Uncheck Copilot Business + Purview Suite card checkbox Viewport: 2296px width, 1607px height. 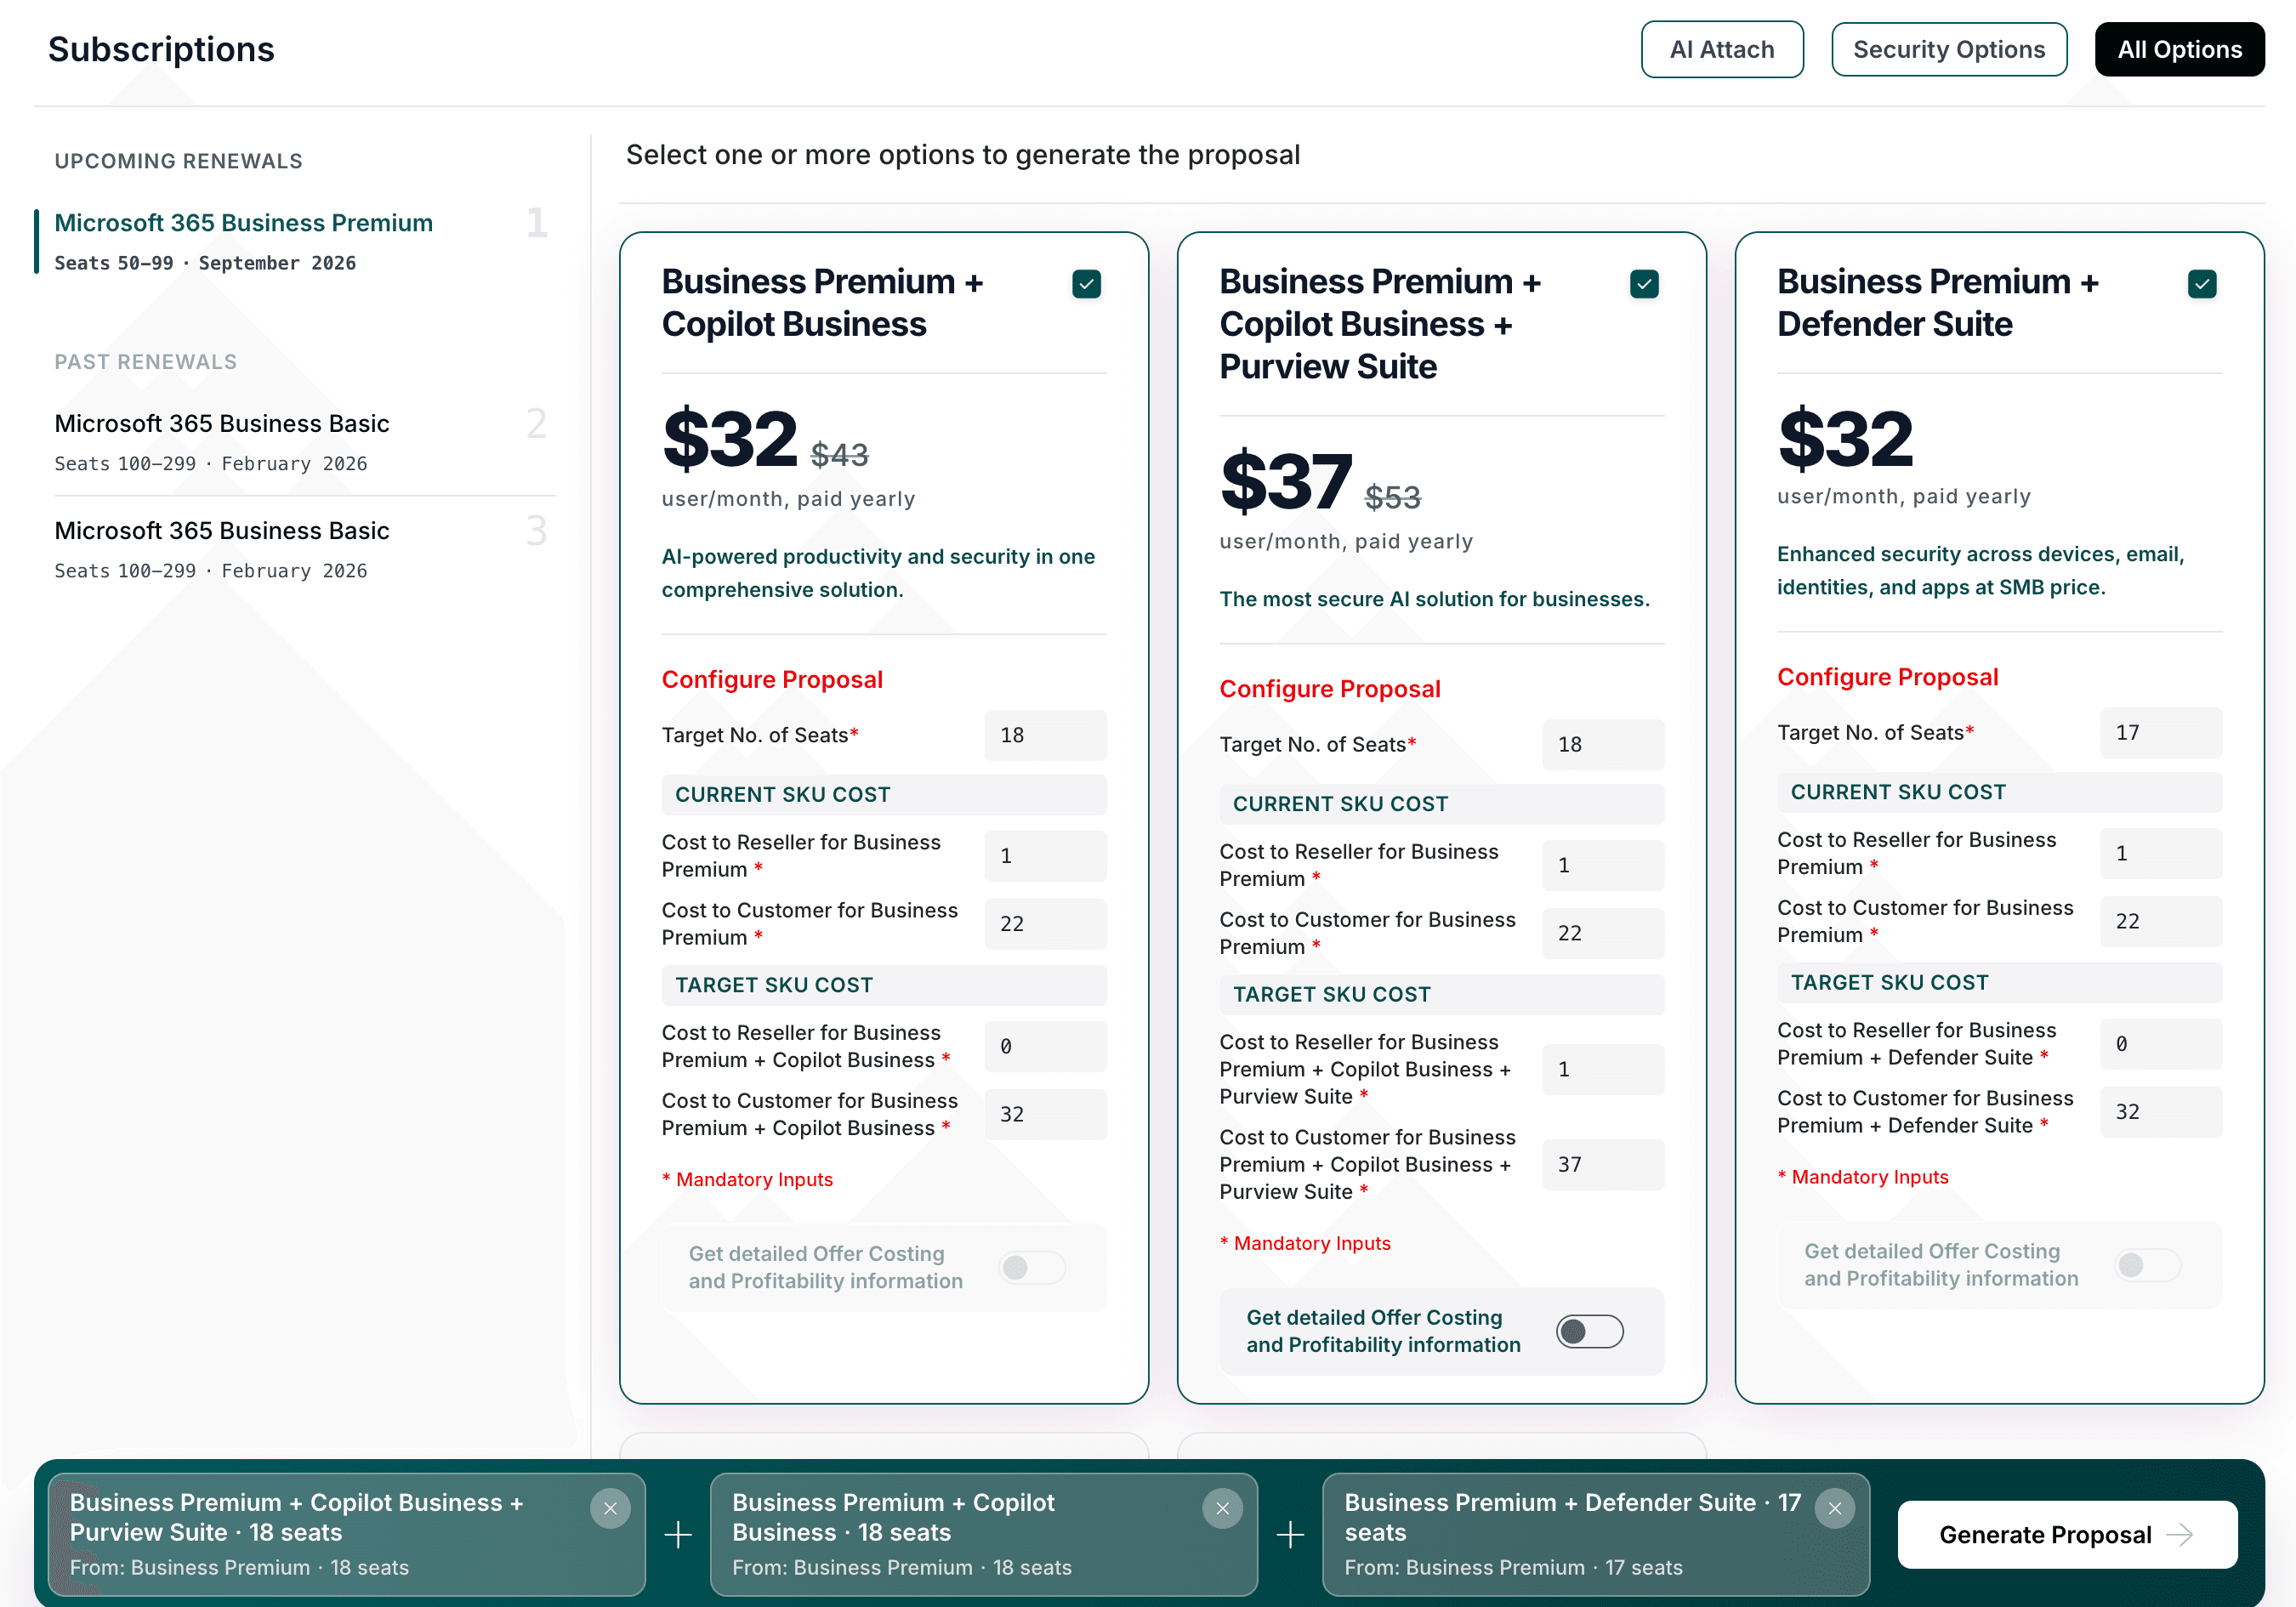point(1644,284)
